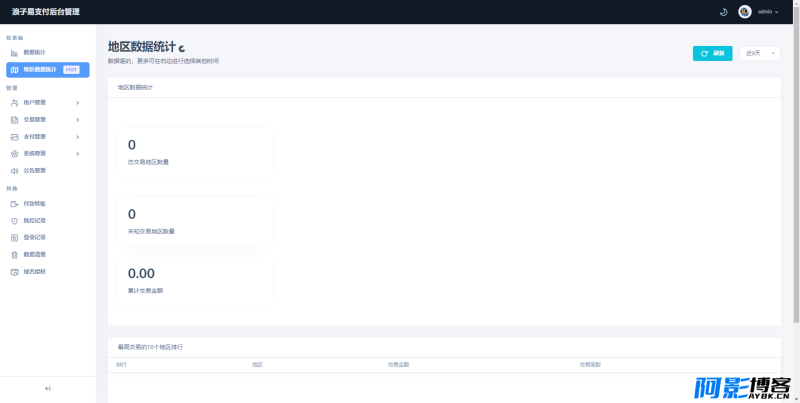800x403 pixels.
Task: Click the 风控记录 shield icon
Action: pos(14,221)
